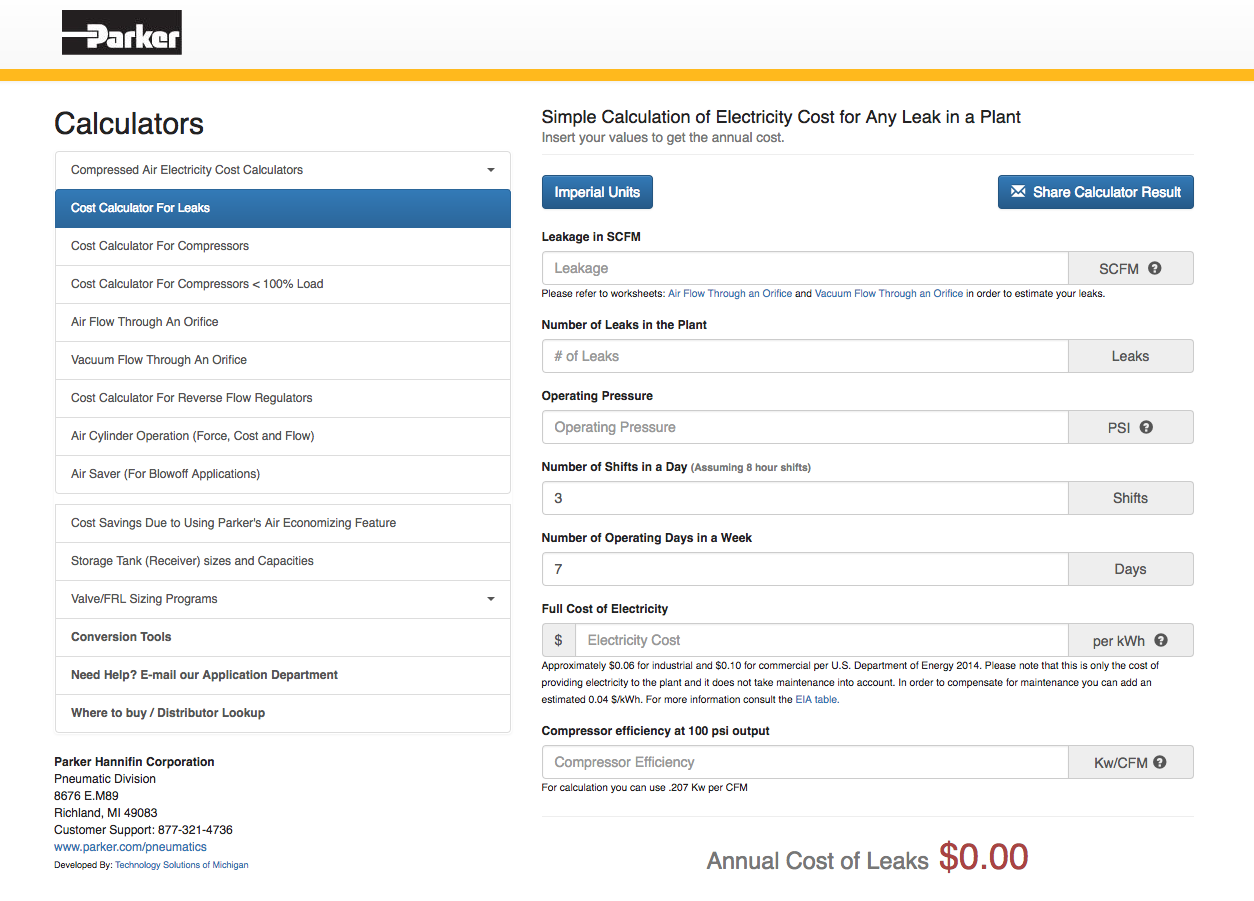
Task: Toggle the Imperial Units button
Action: [x=597, y=192]
